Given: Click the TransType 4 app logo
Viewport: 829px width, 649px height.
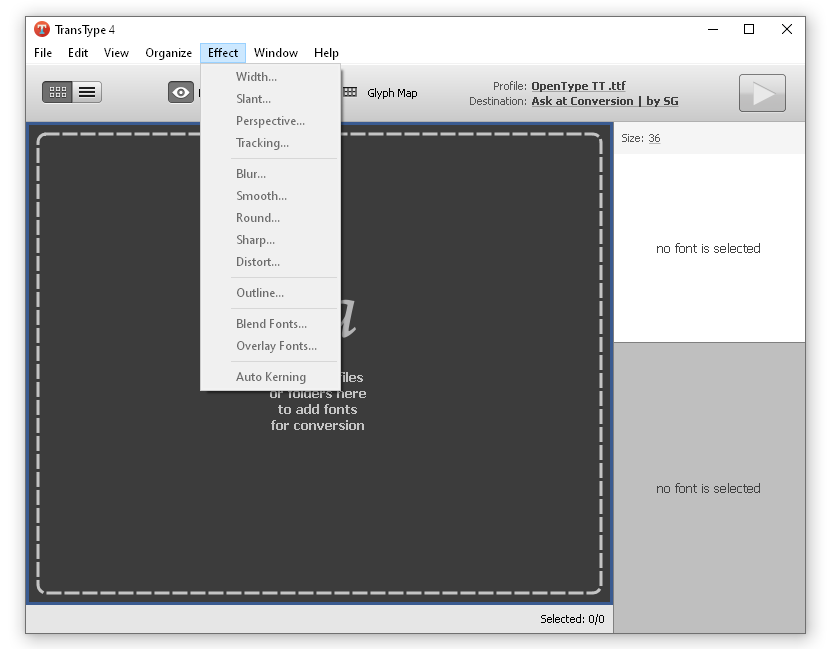Looking at the screenshot, I should click(x=42, y=30).
